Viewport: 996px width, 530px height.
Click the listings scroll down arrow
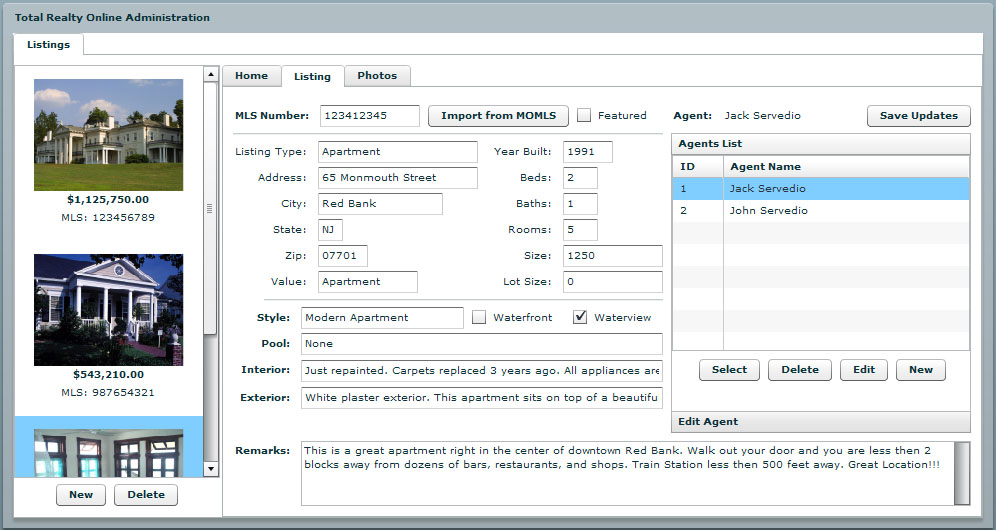[x=212, y=470]
